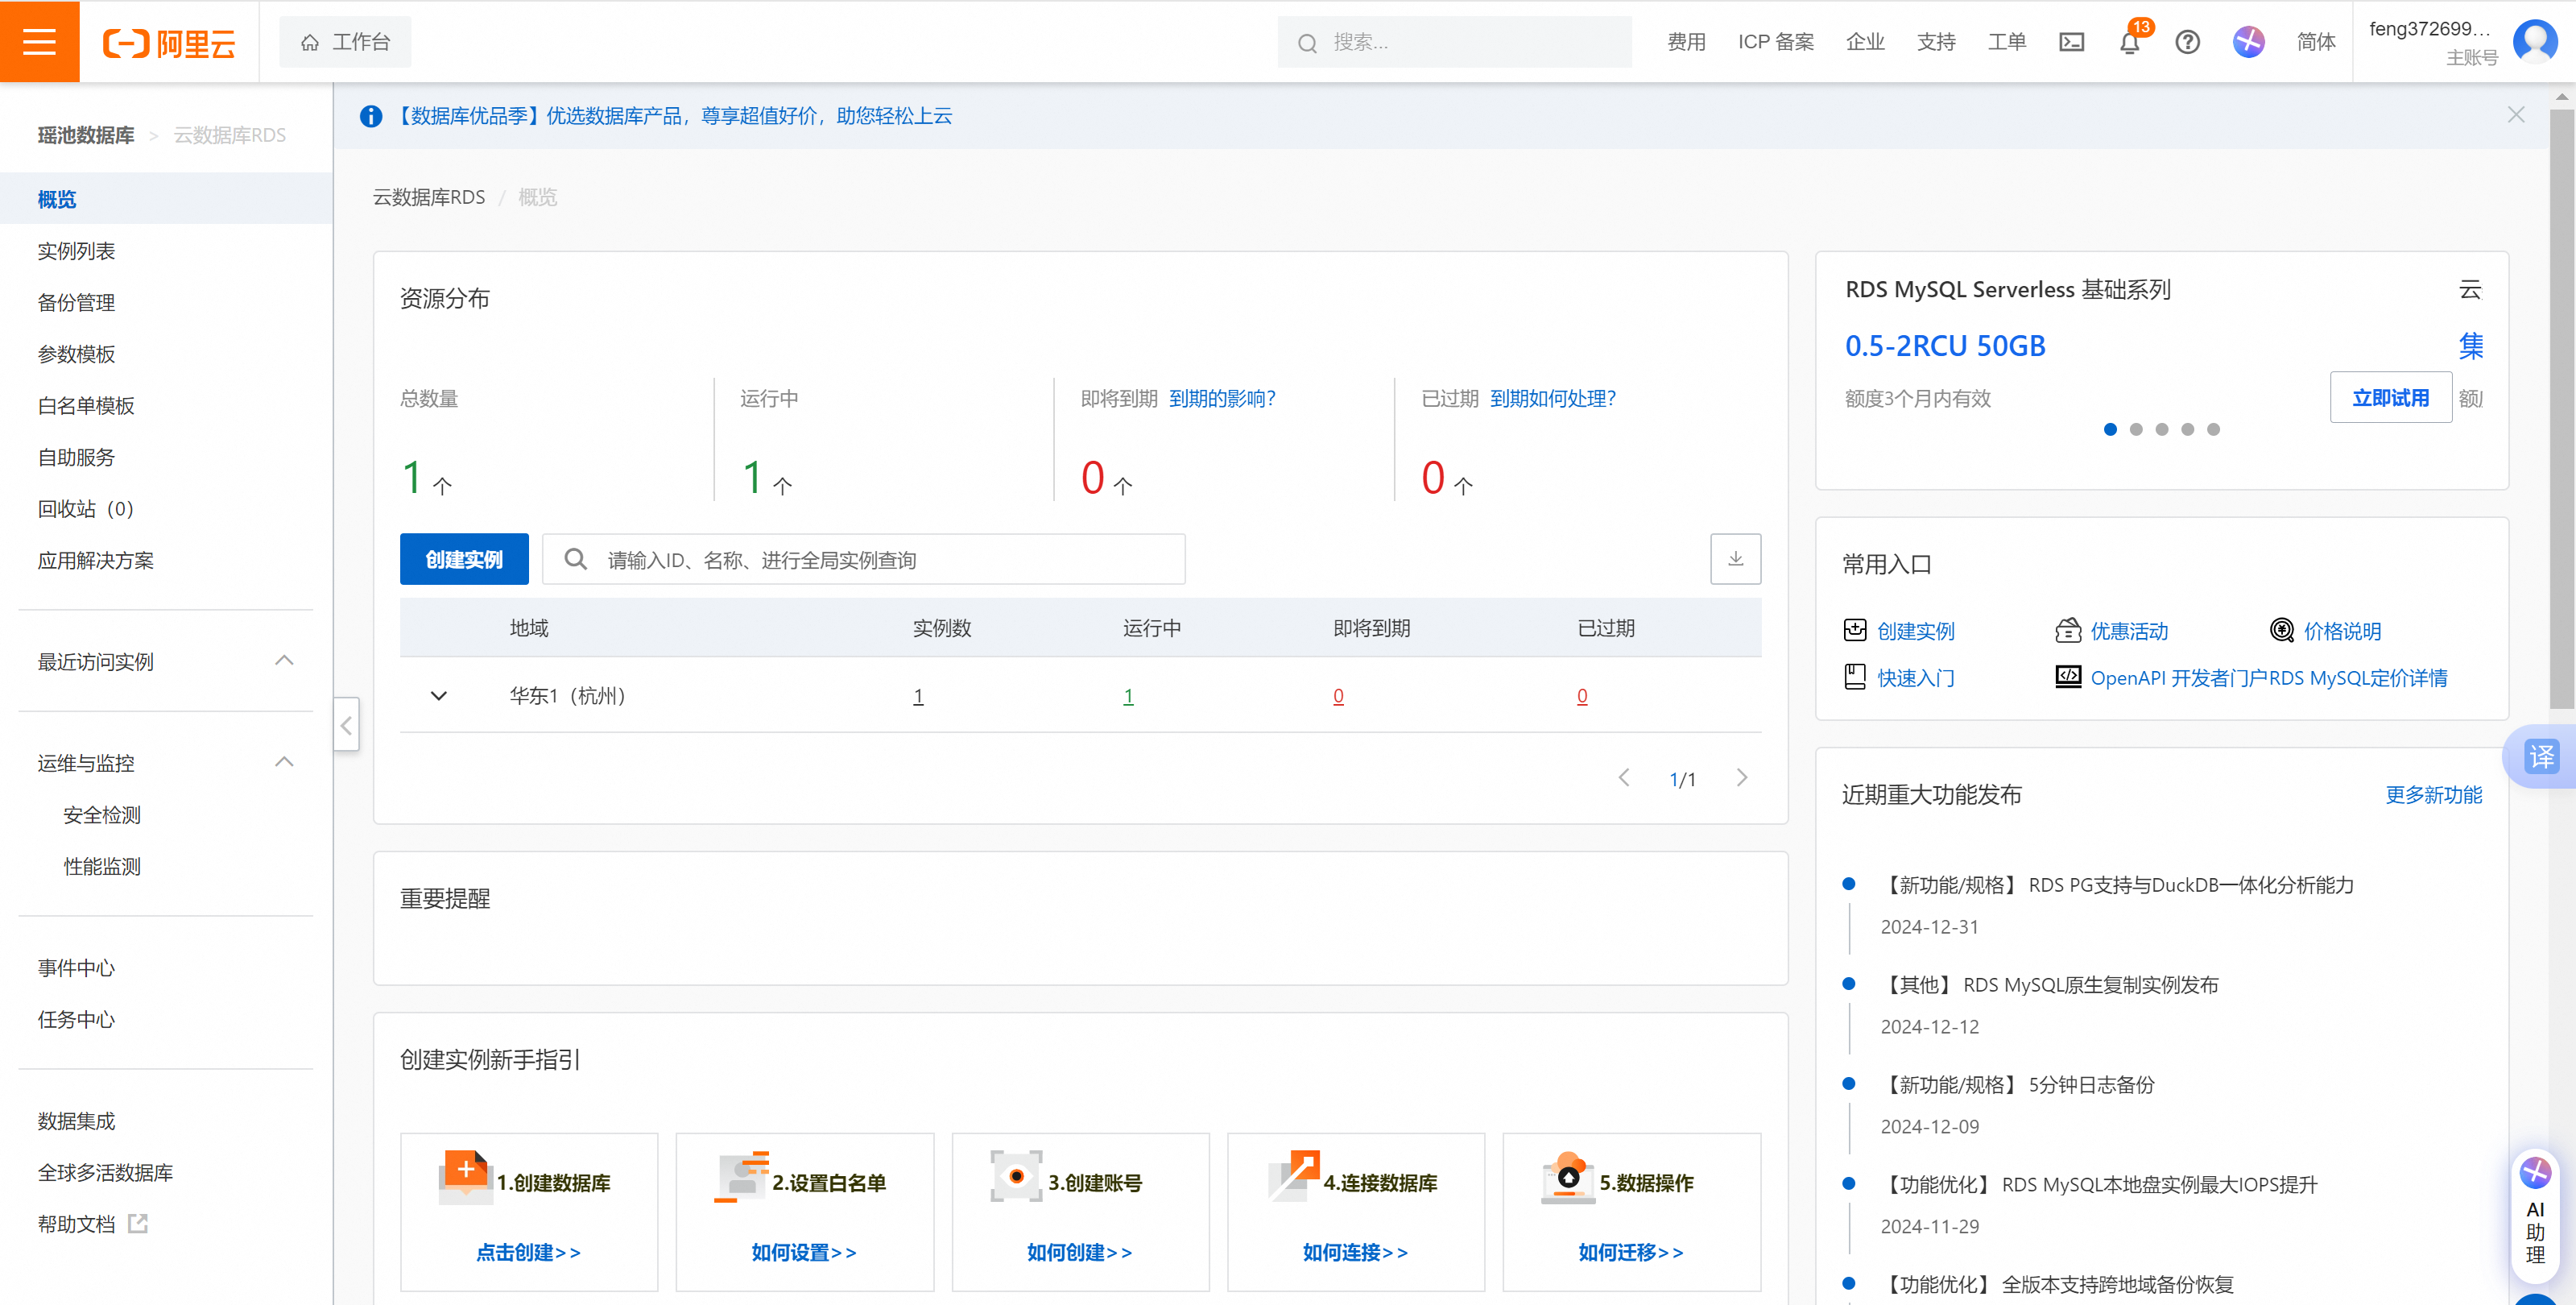Click the 如何设置>> link
The width and height of the screenshot is (2576, 1305).
point(804,1251)
